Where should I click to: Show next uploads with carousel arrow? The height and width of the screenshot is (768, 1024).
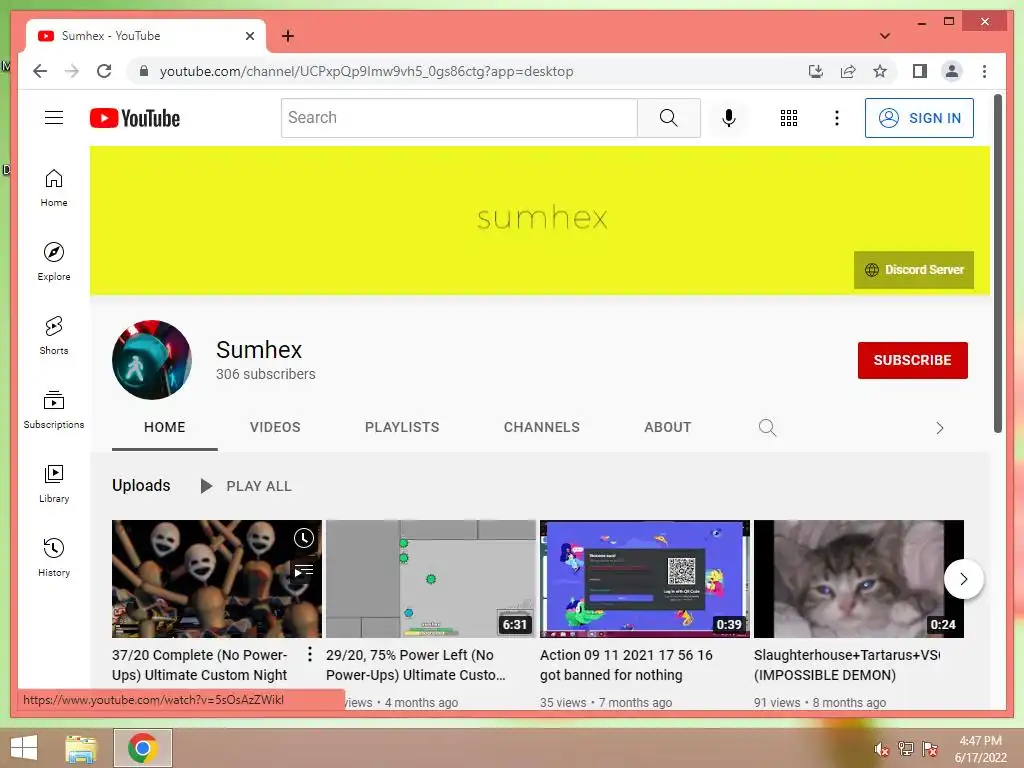click(963, 579)
